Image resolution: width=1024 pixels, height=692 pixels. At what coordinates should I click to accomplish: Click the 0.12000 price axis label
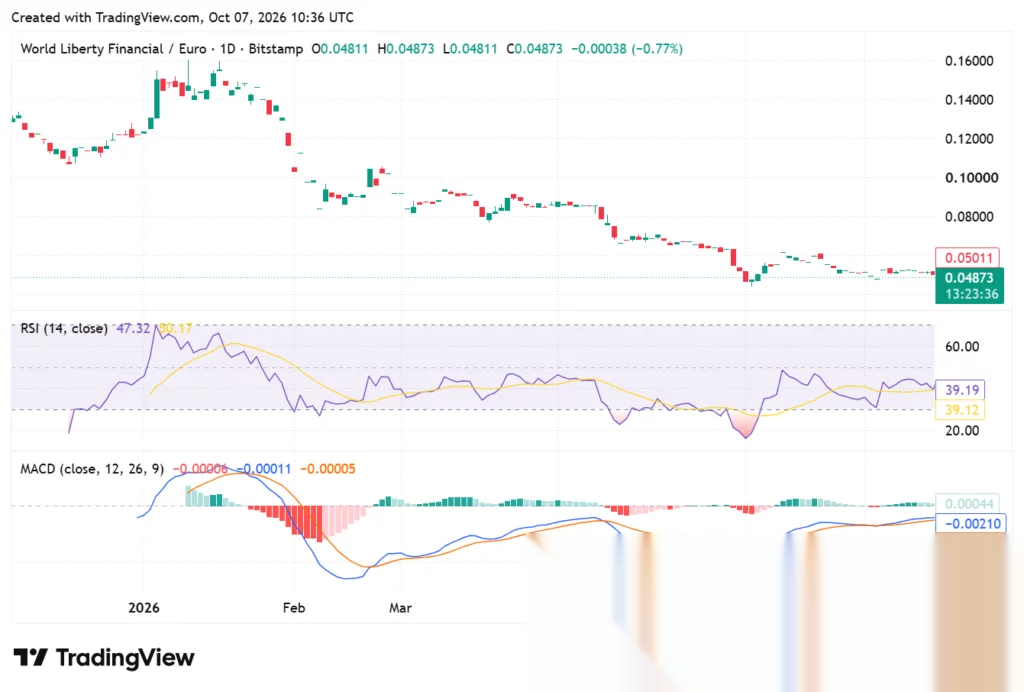pos(969,138)
